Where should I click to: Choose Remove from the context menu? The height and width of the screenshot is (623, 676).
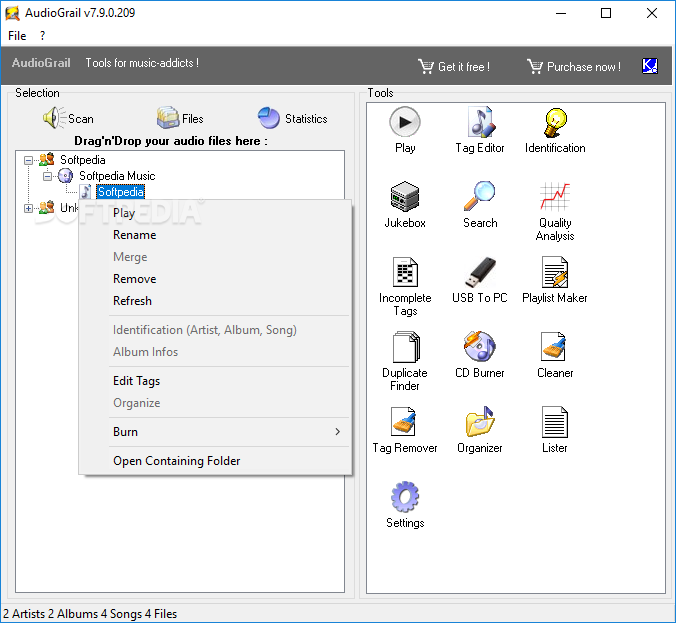[216, 279]
